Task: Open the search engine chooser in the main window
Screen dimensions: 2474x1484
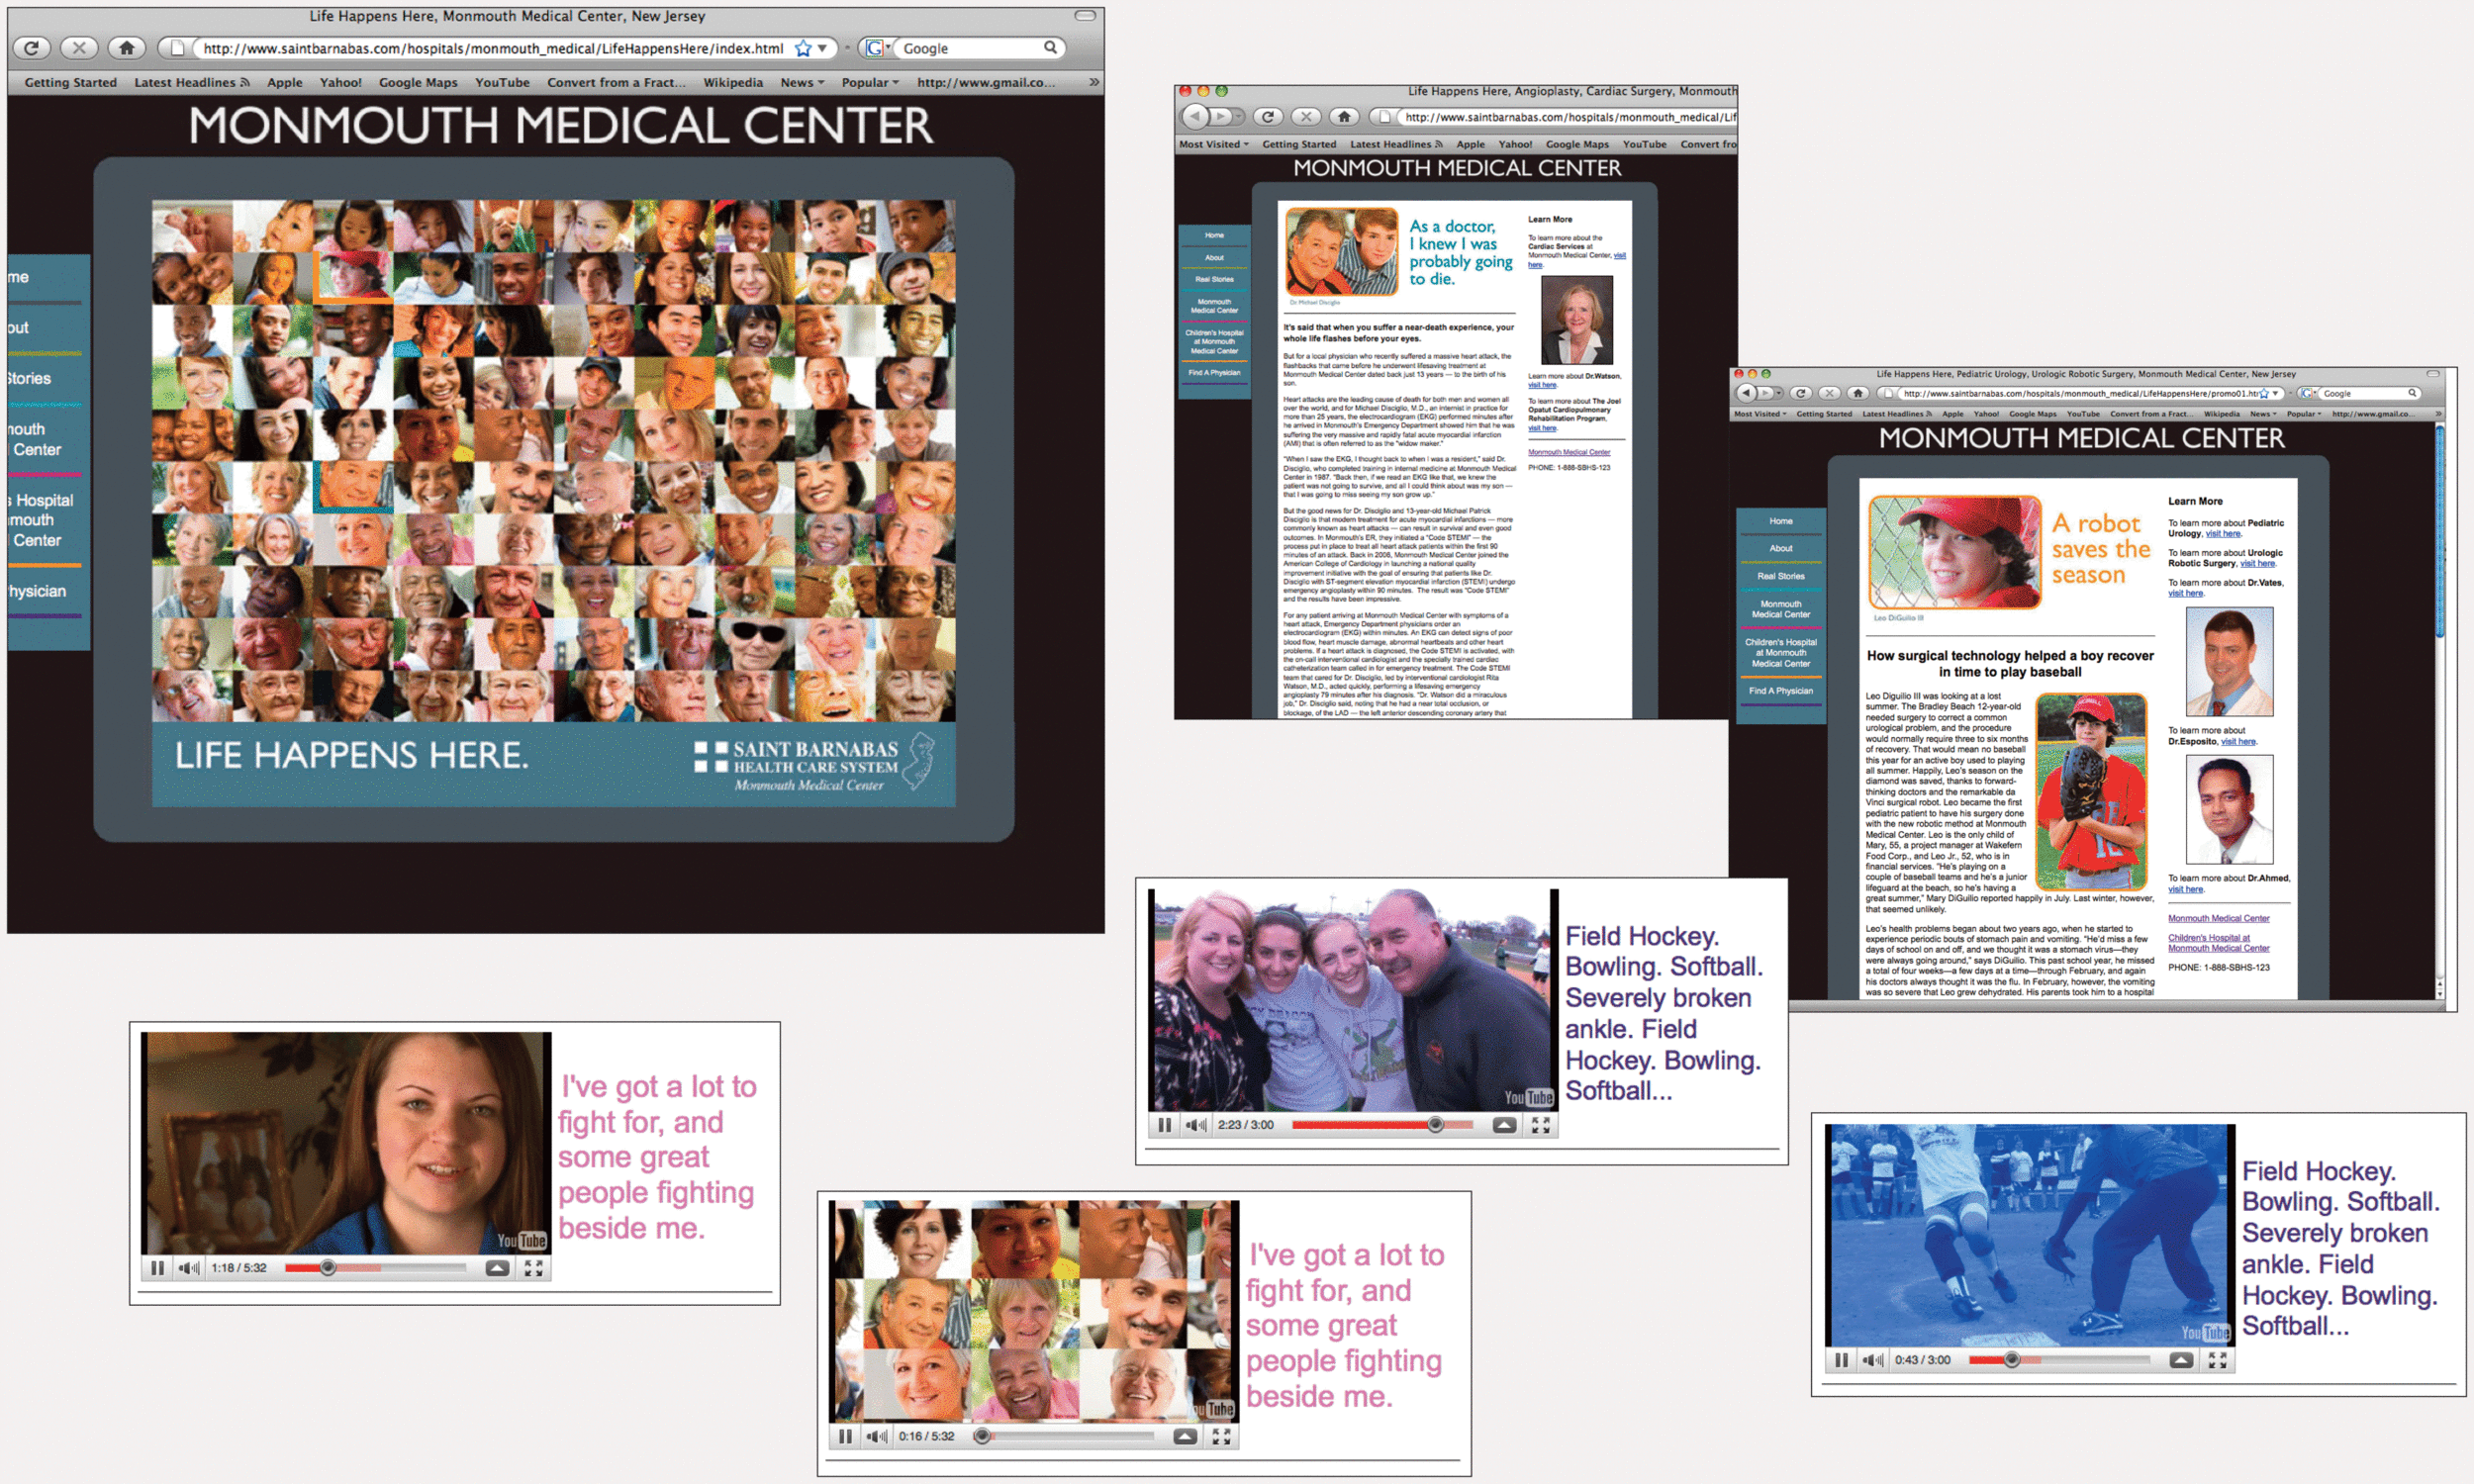Action: pyautogui.click(x=877, y=47)
